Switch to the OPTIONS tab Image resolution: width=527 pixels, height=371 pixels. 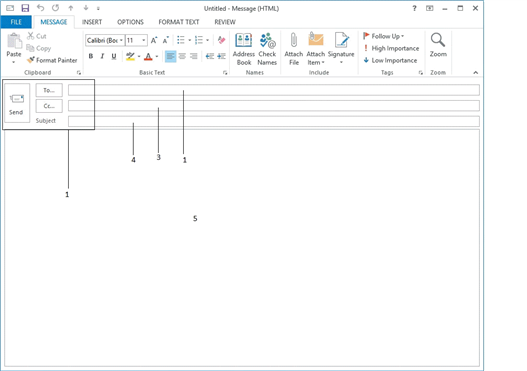130,22
